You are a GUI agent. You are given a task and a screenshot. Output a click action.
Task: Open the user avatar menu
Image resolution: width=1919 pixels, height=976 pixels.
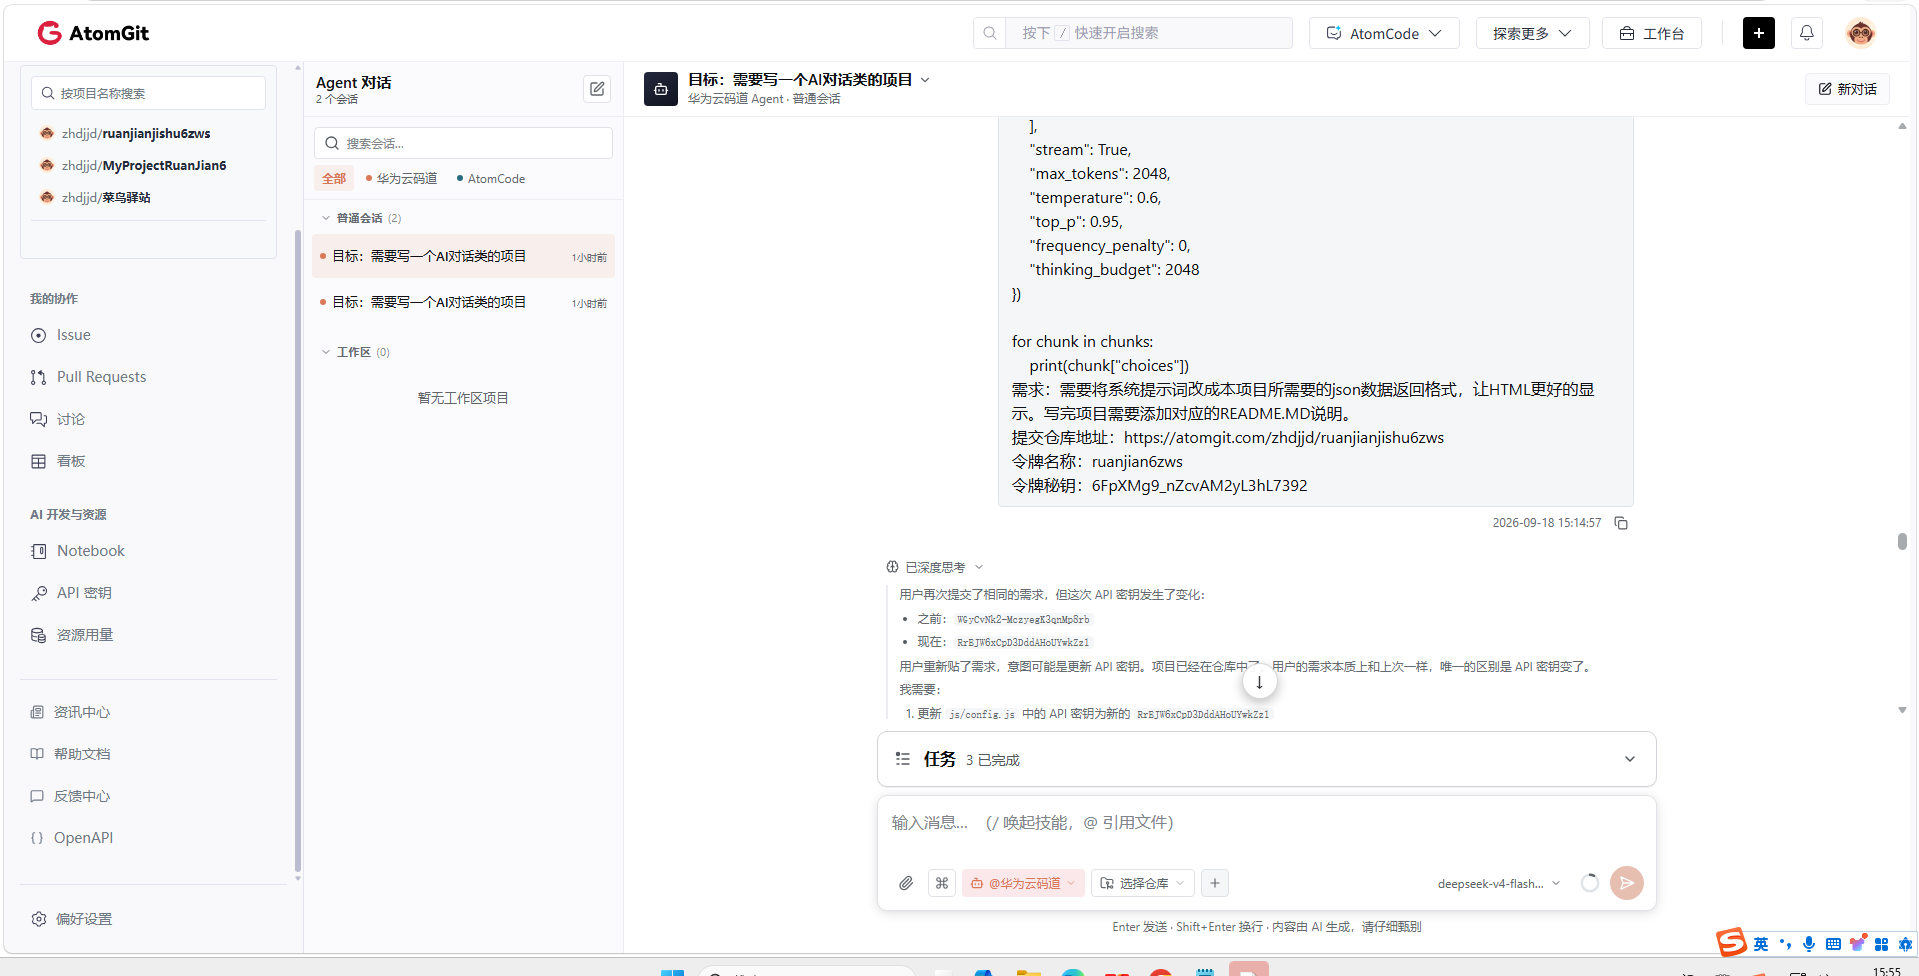1860,33
